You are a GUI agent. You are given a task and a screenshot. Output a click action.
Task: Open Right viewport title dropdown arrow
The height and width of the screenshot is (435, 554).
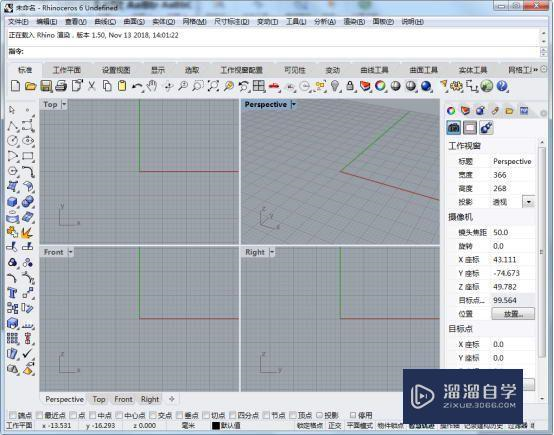click(x=272, y=252)
